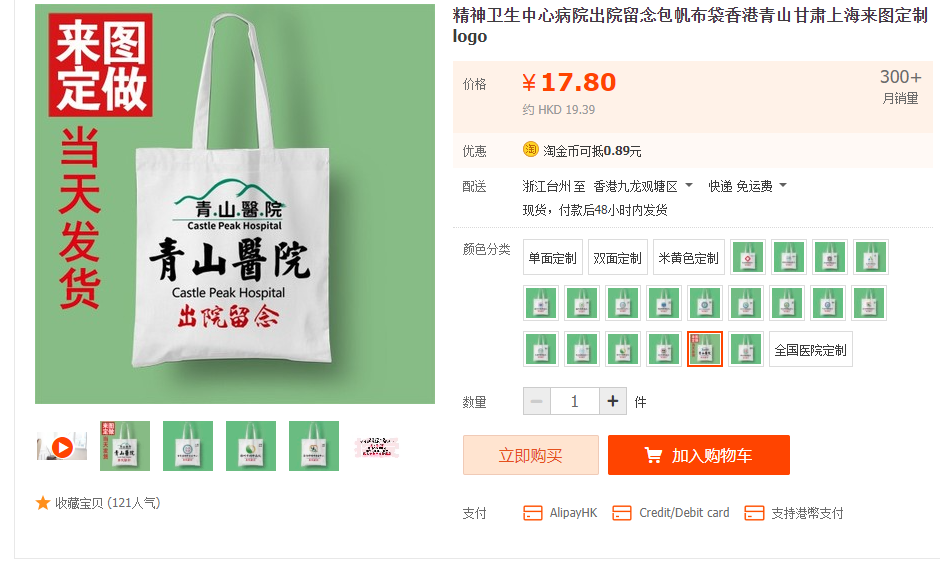Select the 米黄色定制 option
The height and width of the screenshot is (562, 940).
pyautogui.click(x=689, y=258)
